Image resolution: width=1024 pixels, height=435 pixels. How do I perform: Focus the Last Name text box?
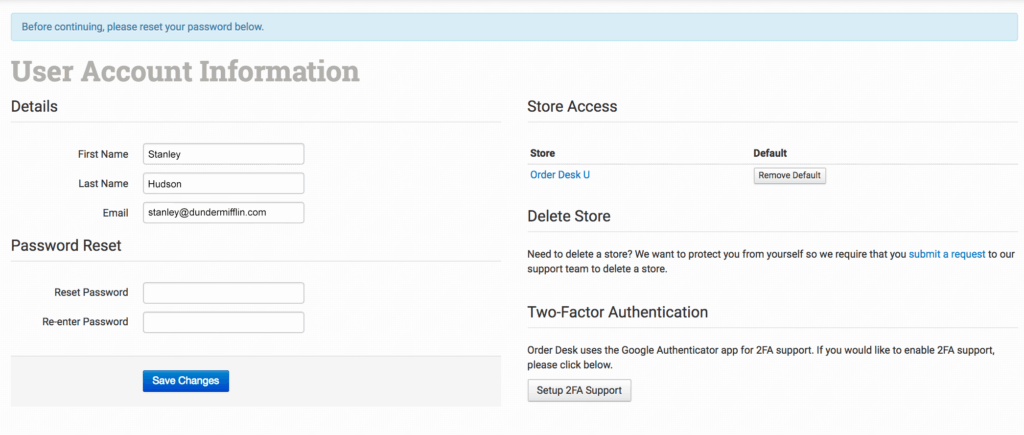[x=223, y=184]
